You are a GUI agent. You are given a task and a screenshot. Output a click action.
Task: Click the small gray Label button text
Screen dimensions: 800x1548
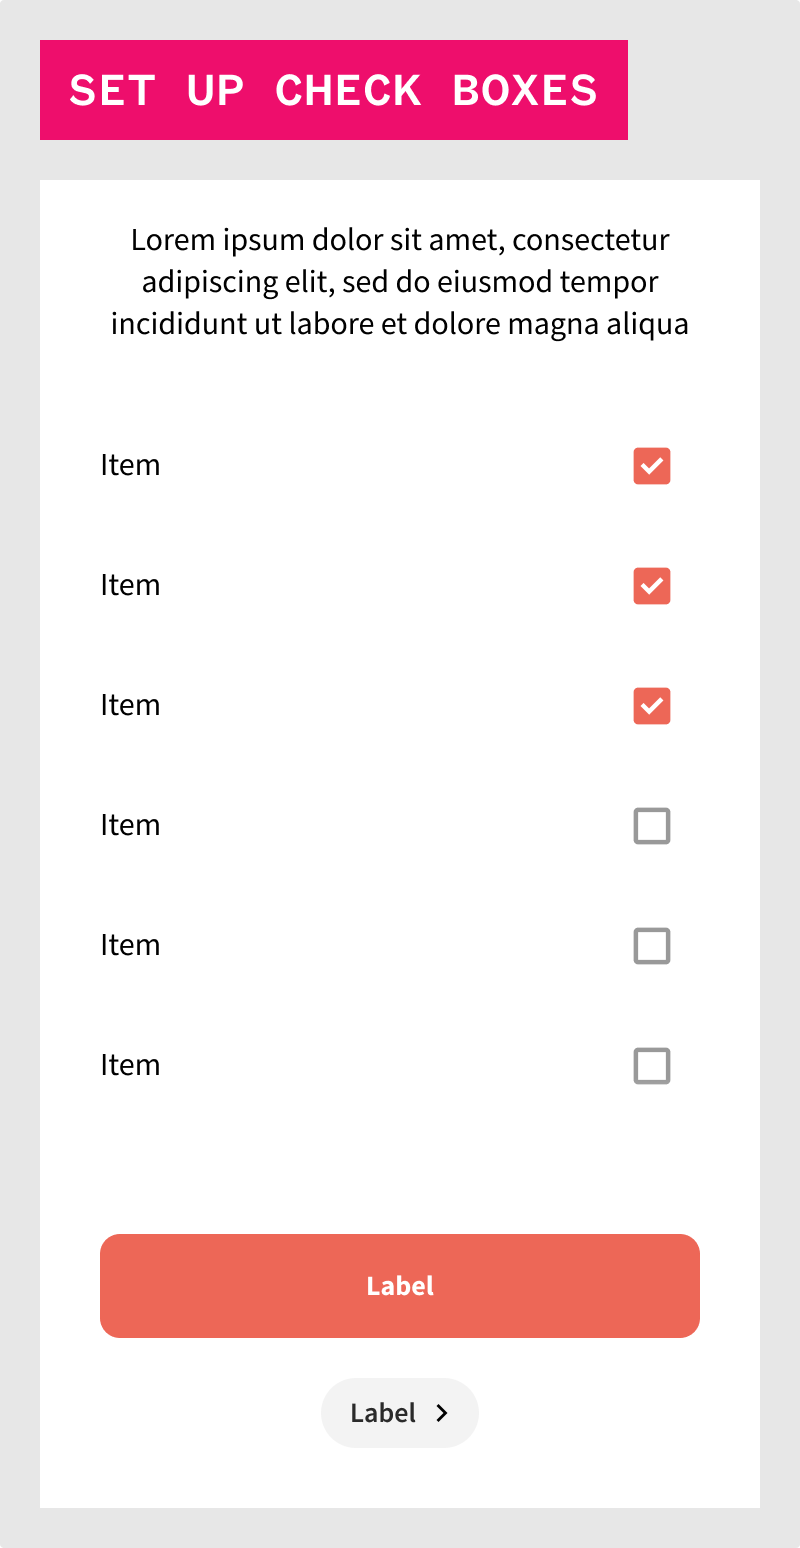click(383, 1413)
